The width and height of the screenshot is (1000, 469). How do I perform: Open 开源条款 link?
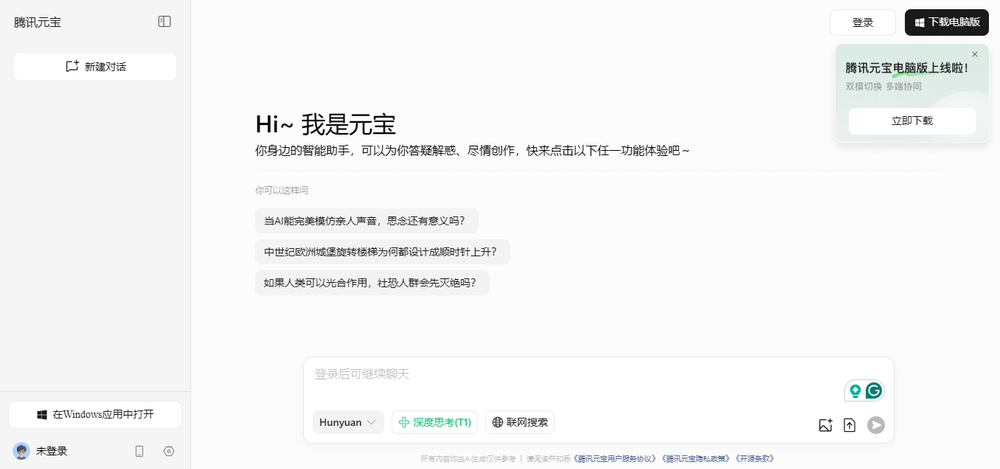(x=755, y=459)
